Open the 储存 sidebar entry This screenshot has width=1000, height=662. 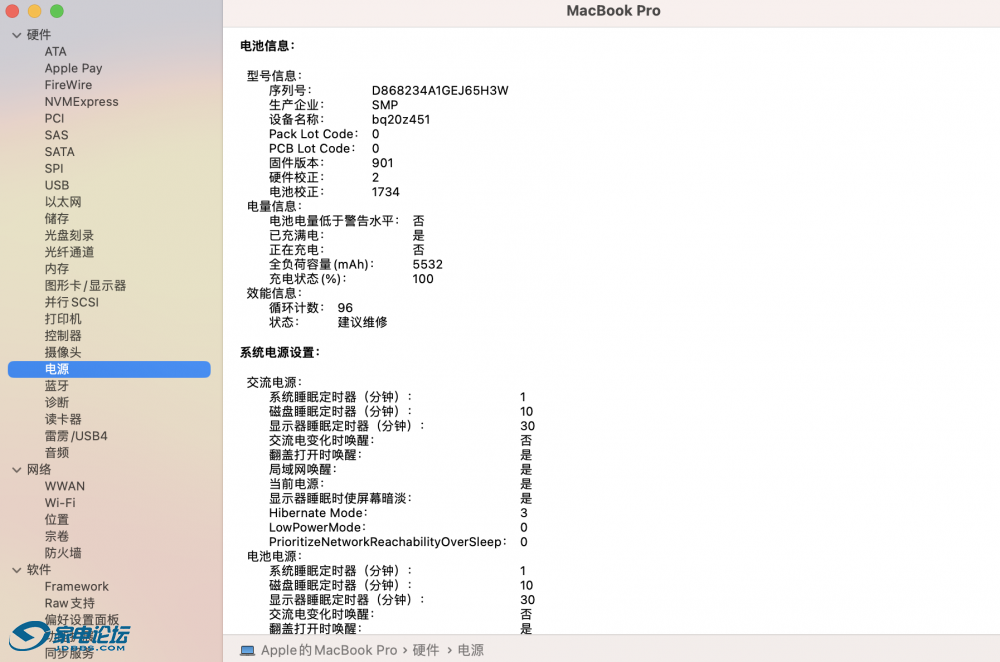click(x=57, y=219)
